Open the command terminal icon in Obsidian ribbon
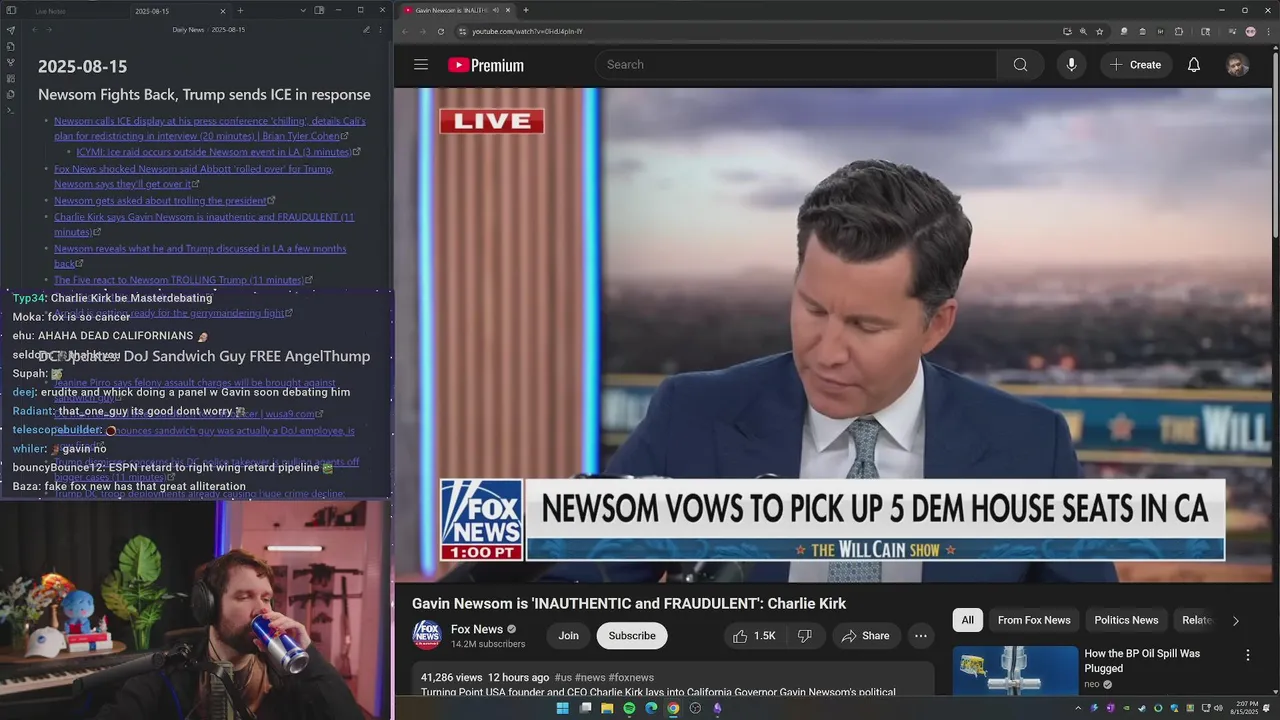1280x720 pixels. point(10,110)
